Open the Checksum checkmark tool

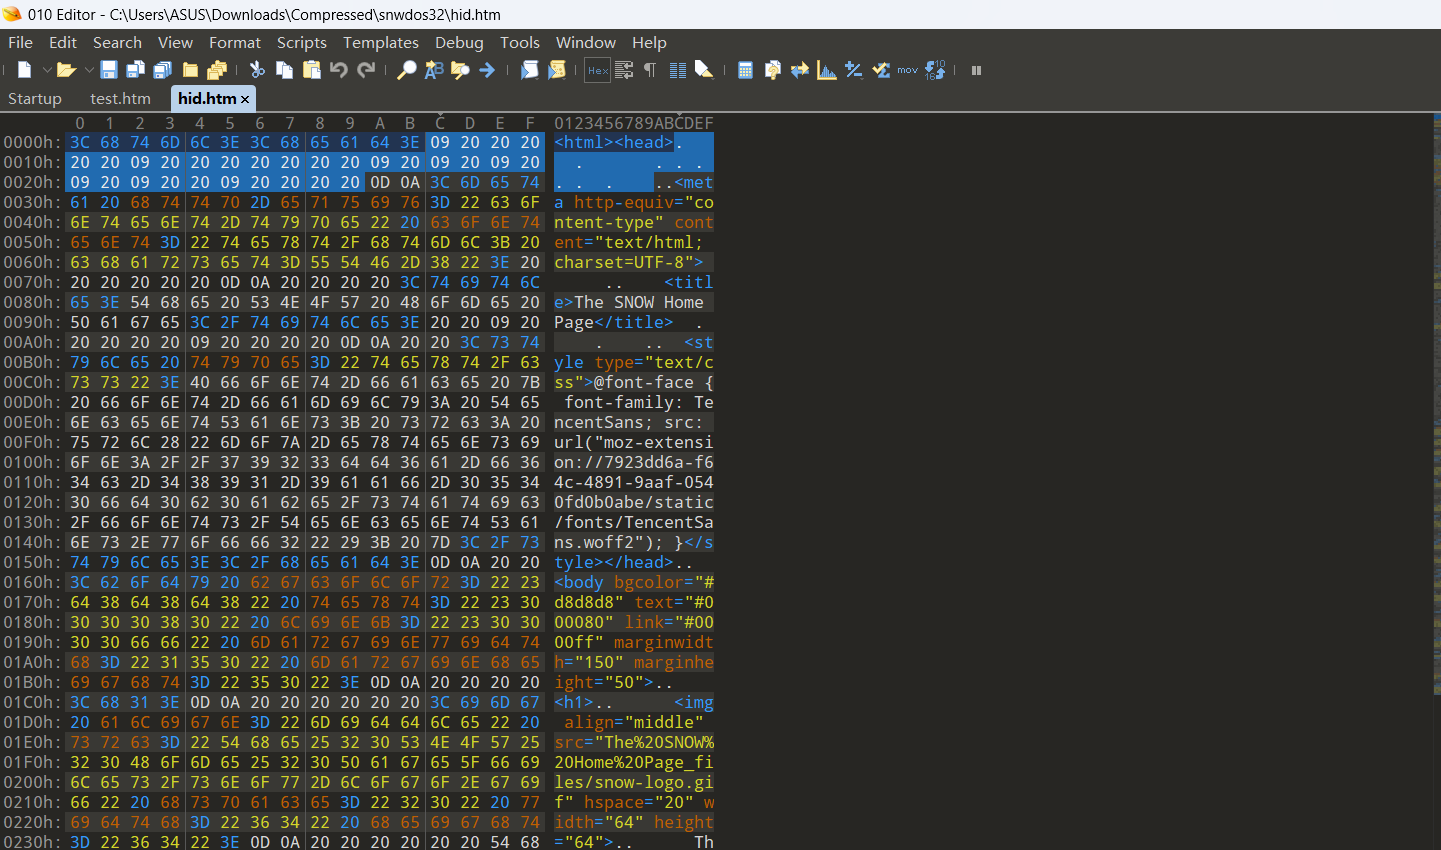(x=881, y=70)
